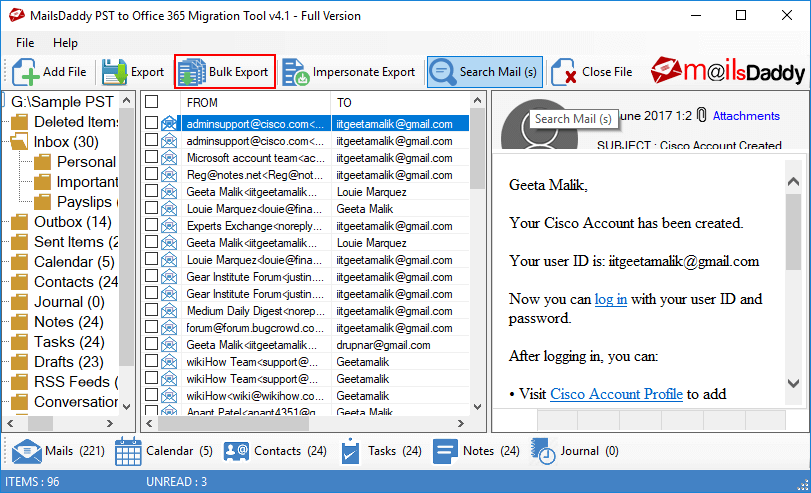Open the Cisco Account Profile link
Viewport: 811px width, 493px height.
point(616,394)
